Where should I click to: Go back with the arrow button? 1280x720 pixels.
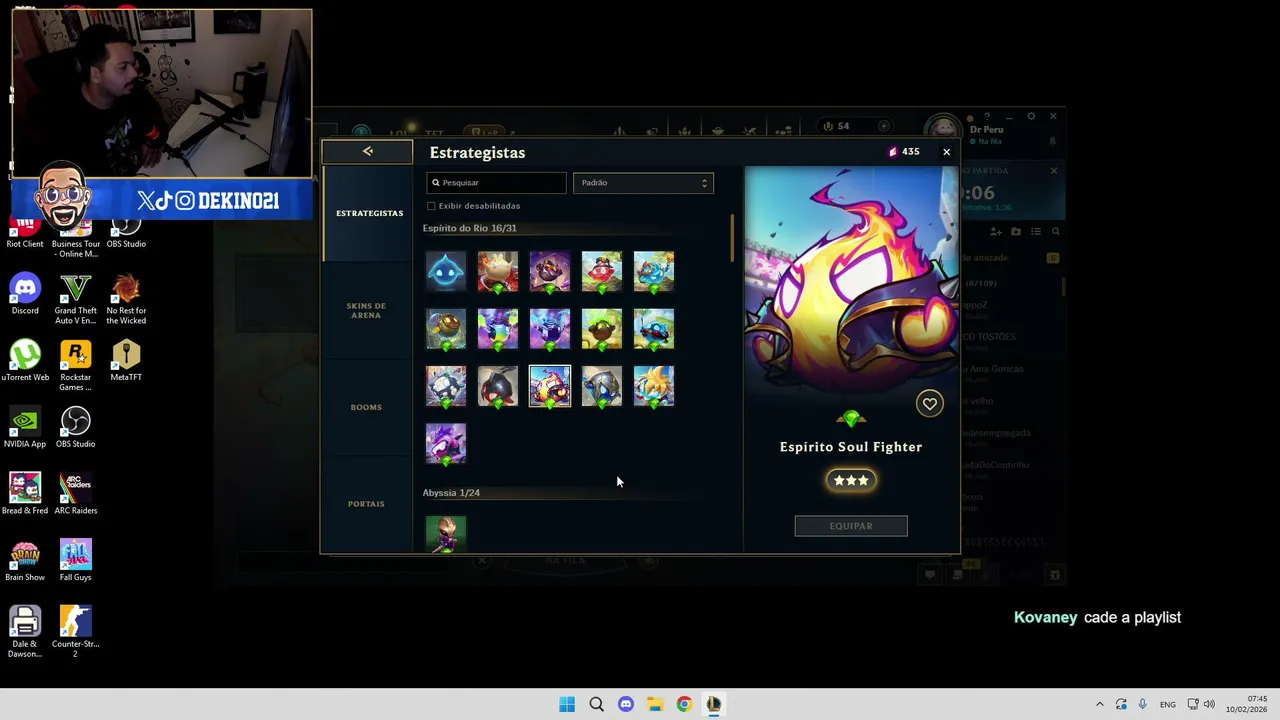click(367, 152)
